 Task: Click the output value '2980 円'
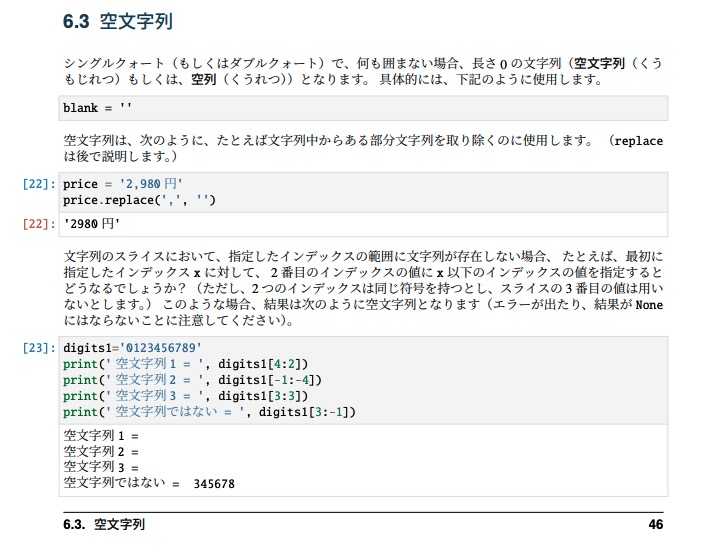coord(92,224)
